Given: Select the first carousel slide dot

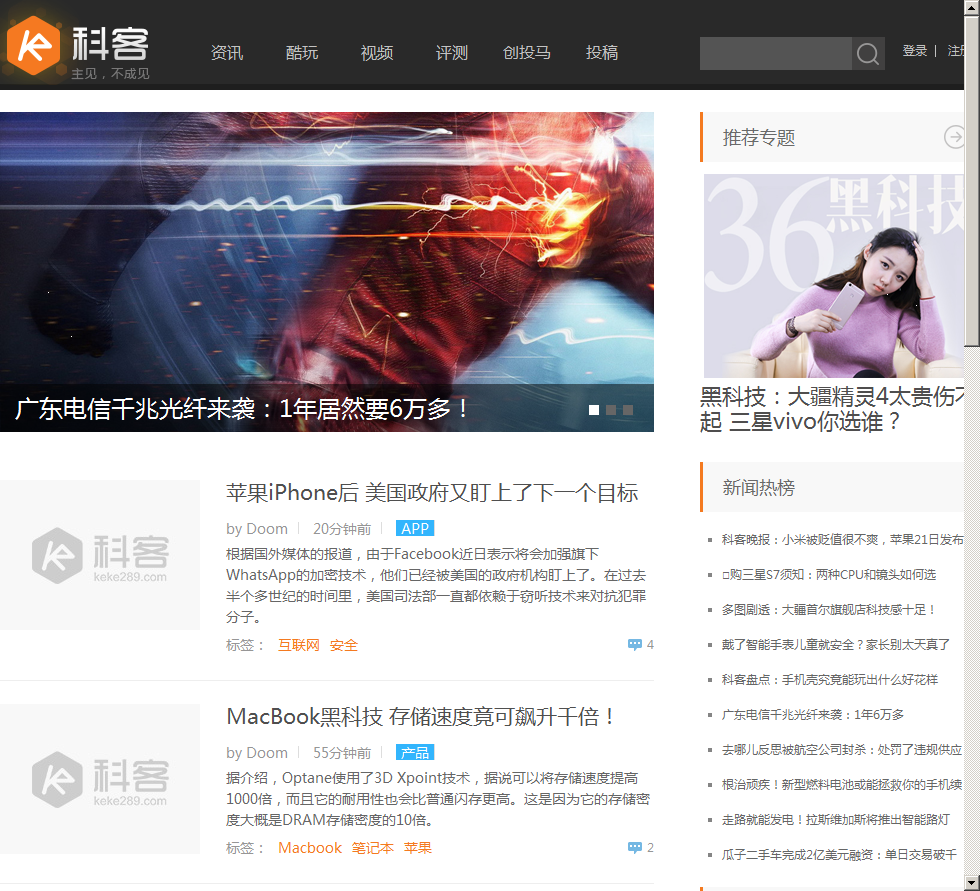Looking at the screenshot, I should tap(594, 410).
